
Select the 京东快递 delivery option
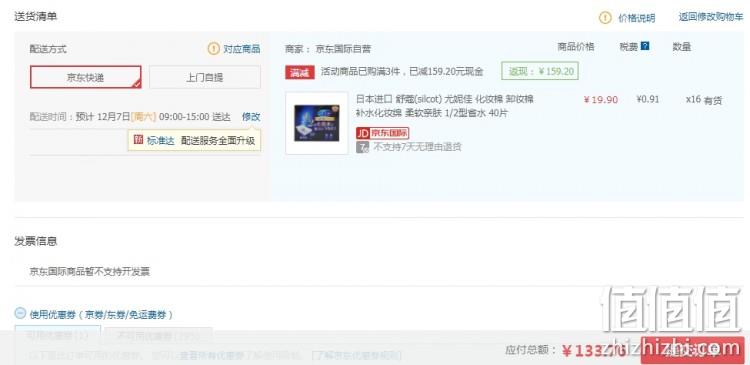click(x=86, y=77)
